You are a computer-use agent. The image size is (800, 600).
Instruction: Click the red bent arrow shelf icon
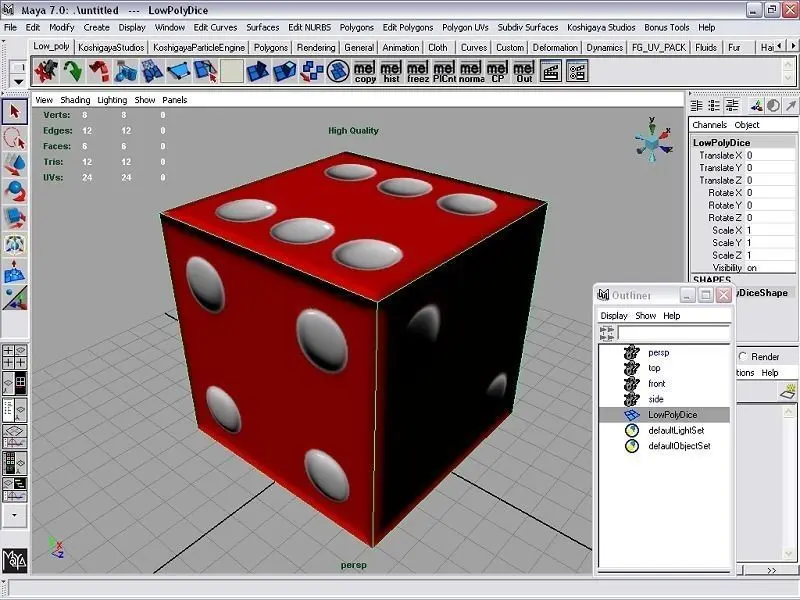(x=99, y=71)
